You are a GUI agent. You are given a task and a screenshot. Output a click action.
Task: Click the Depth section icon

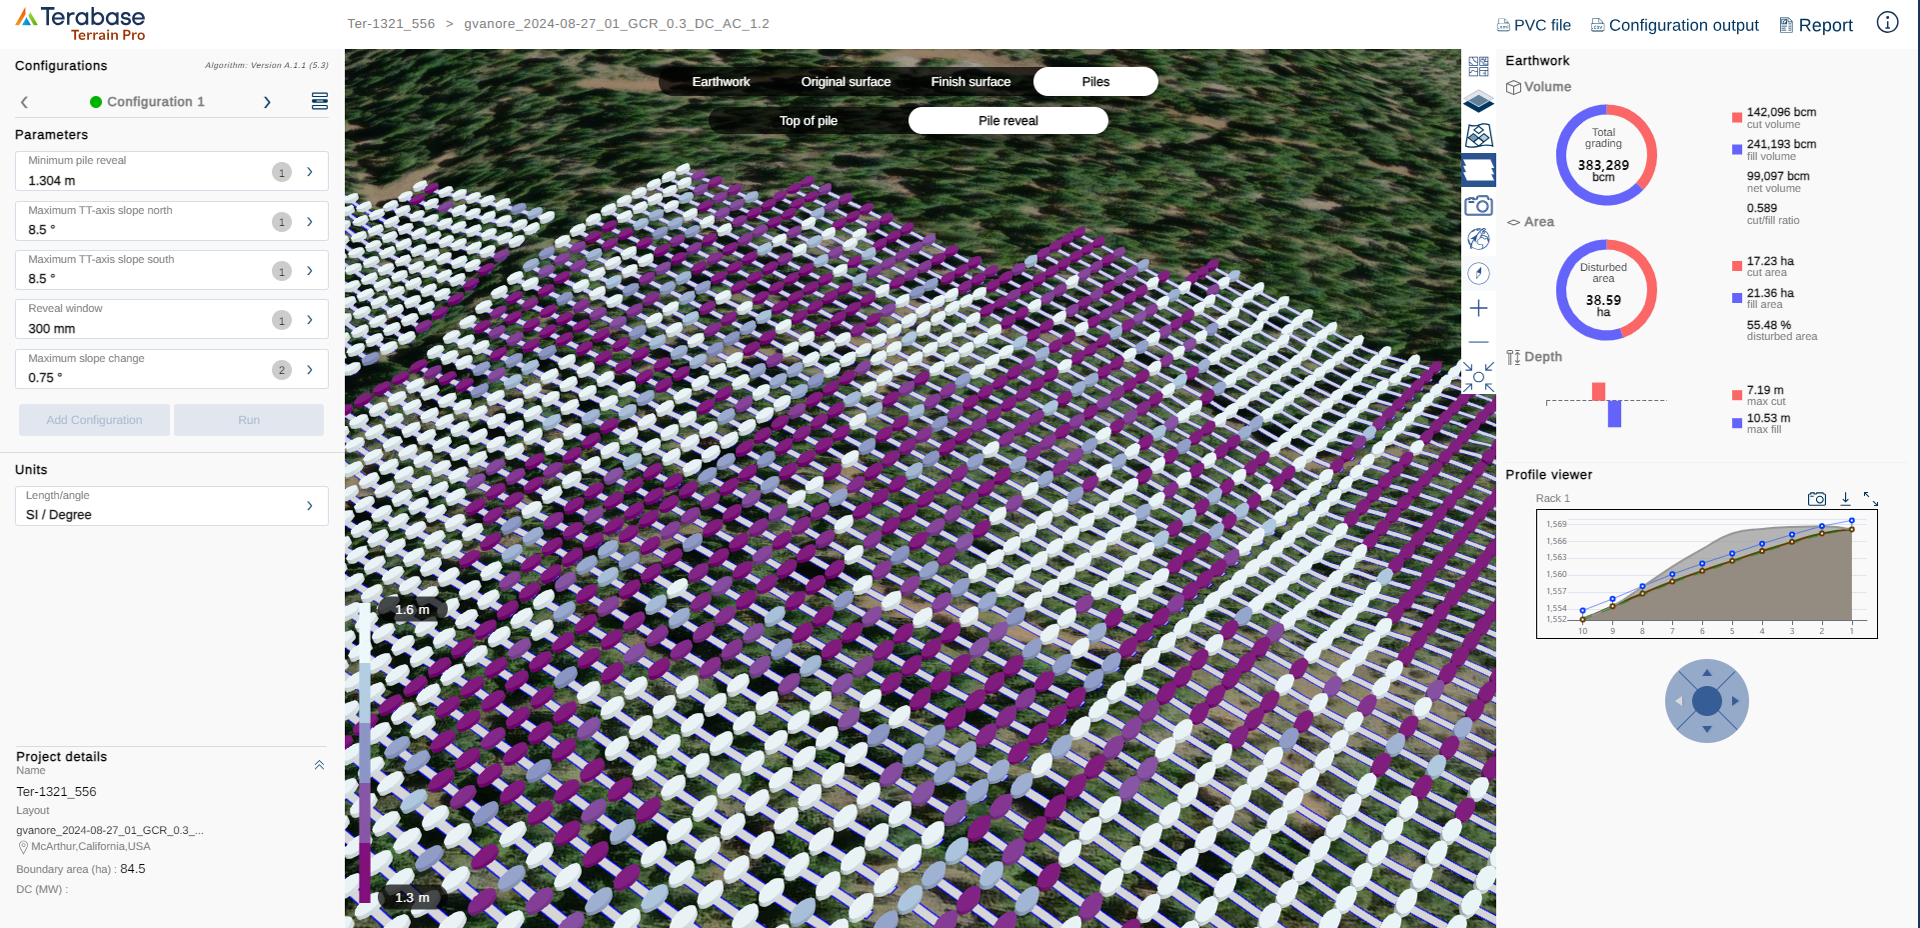tap(1514, 357)
